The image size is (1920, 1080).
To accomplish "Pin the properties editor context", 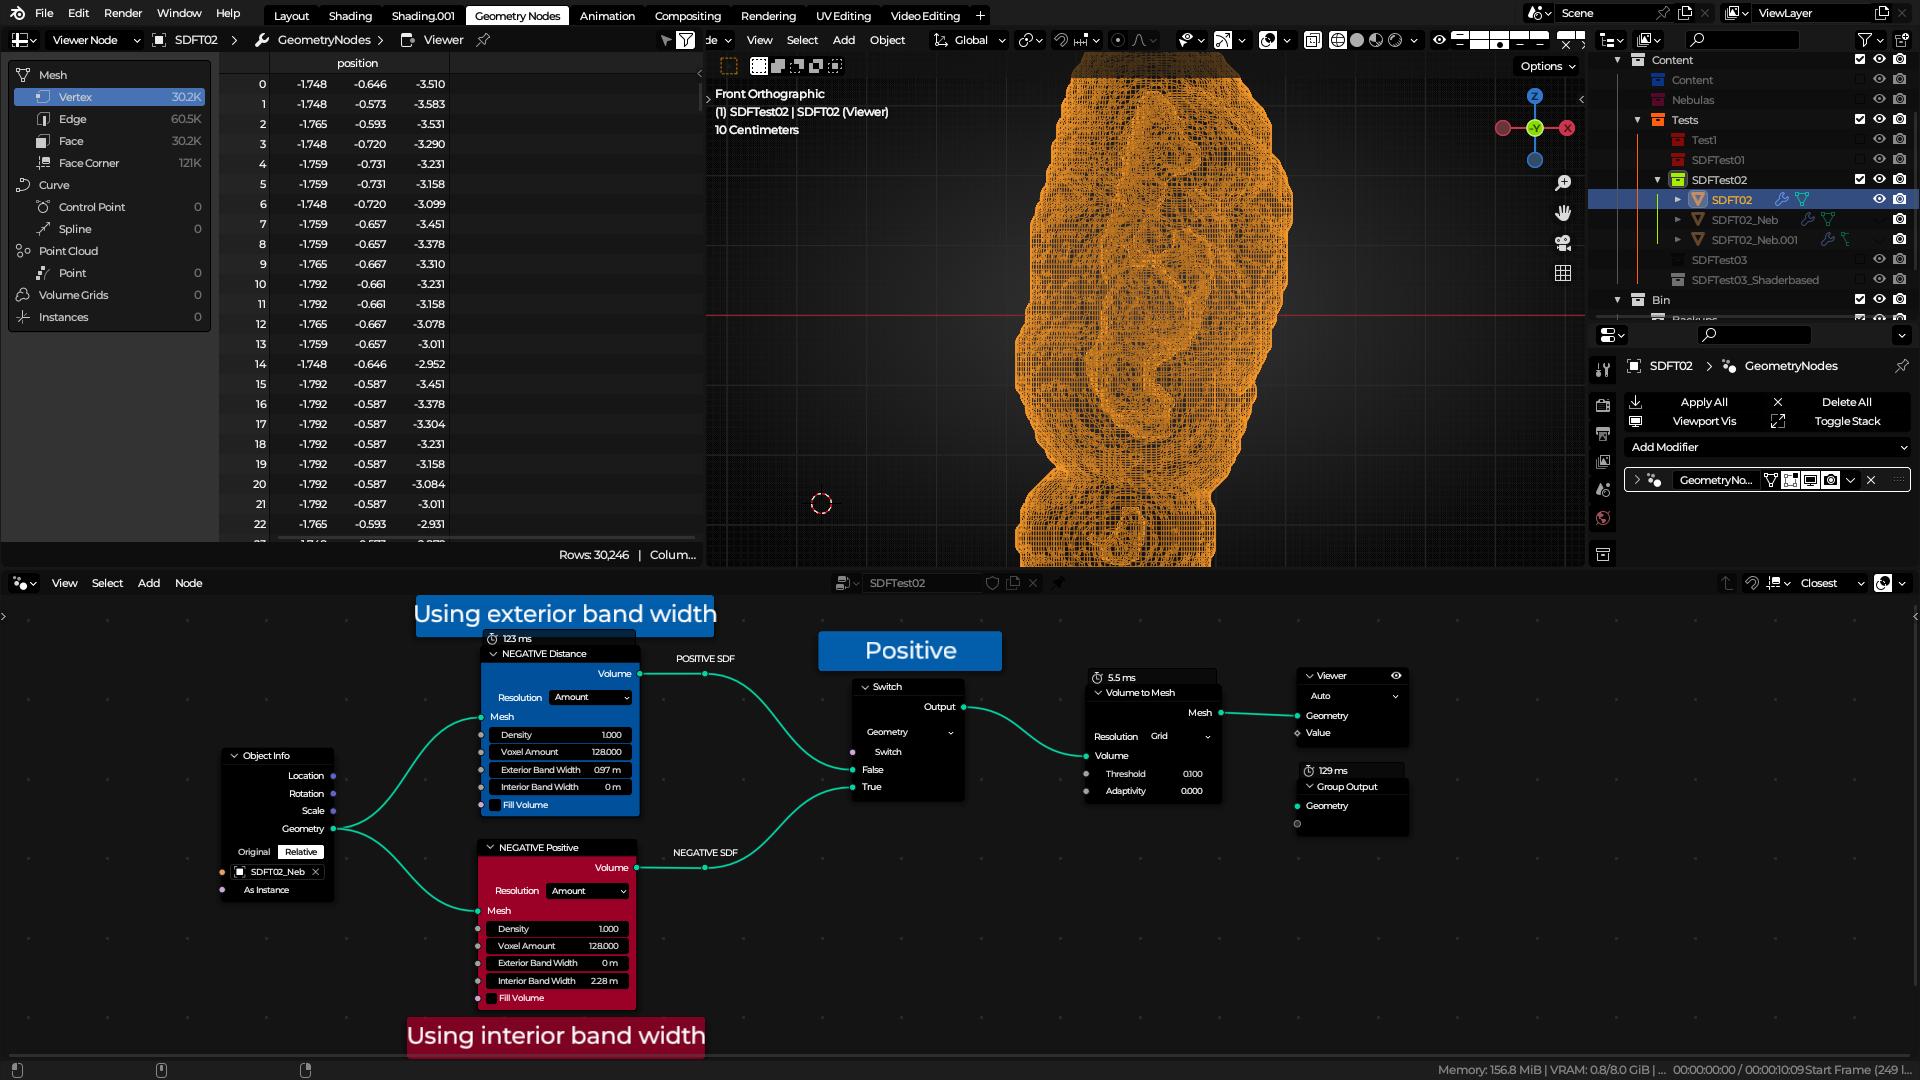I will [1901, 366].
